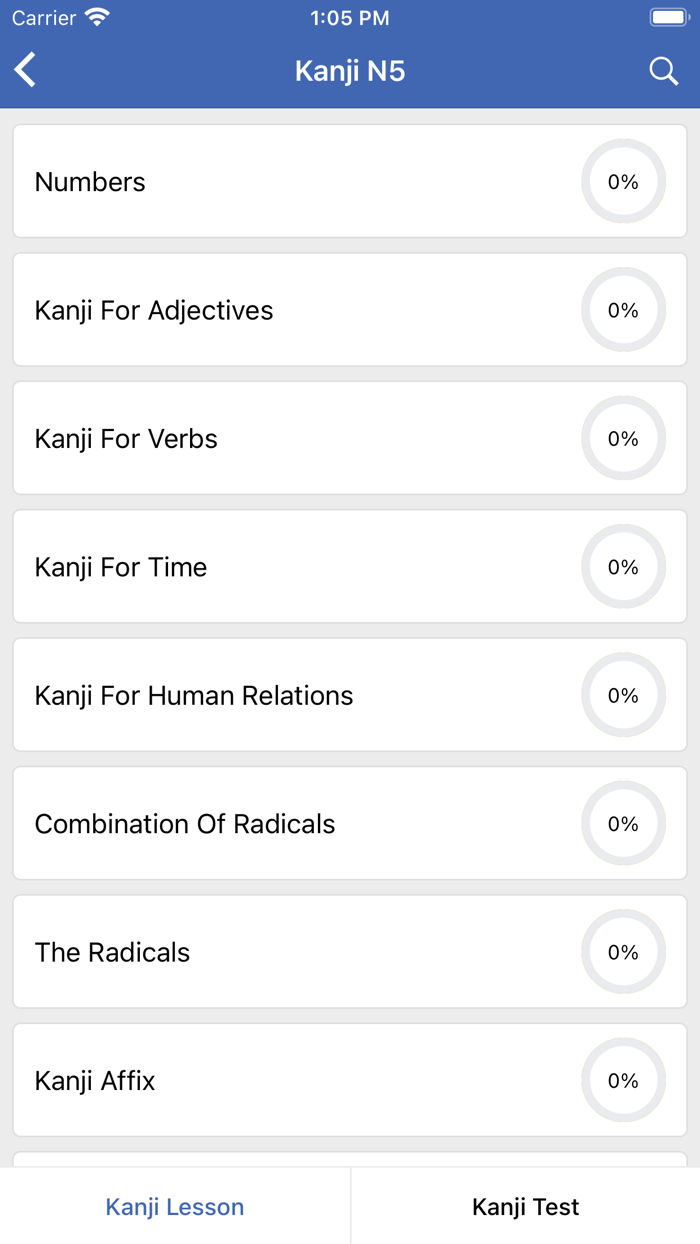Open the Kanji For Adjectives lesson
The height and width of the screenshot is (1244, 700).
click(x=154, y=310)
